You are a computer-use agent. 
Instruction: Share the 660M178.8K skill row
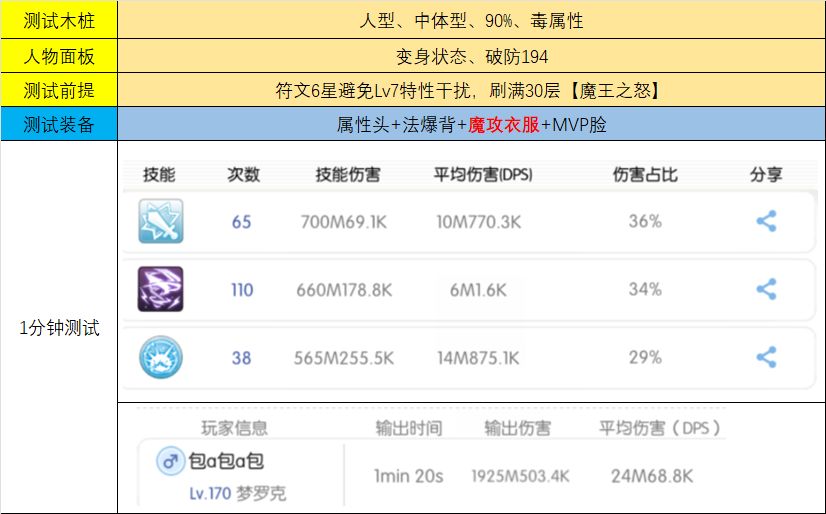766,289
